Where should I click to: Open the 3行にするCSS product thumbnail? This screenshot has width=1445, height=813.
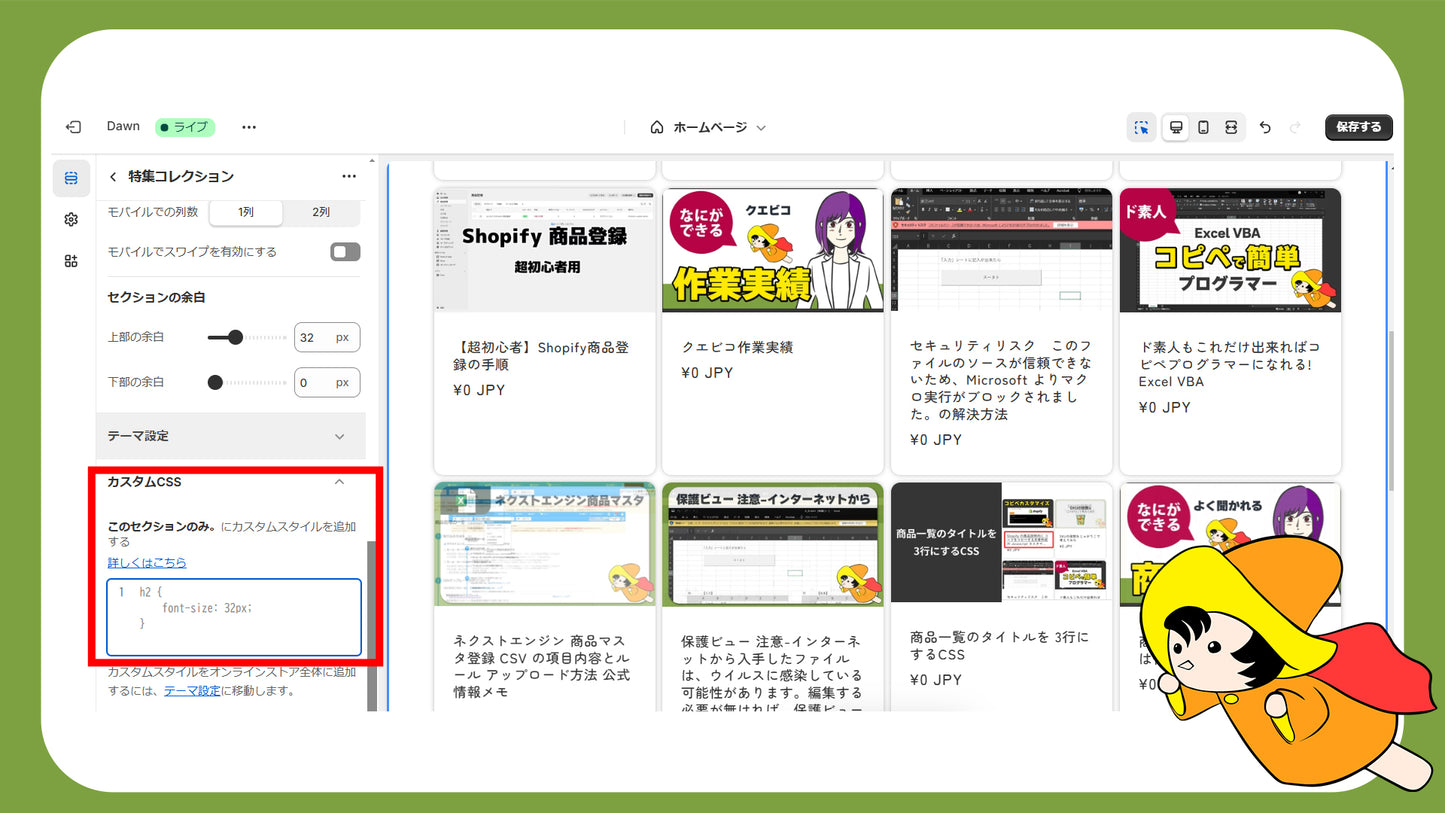point(1001,543)
